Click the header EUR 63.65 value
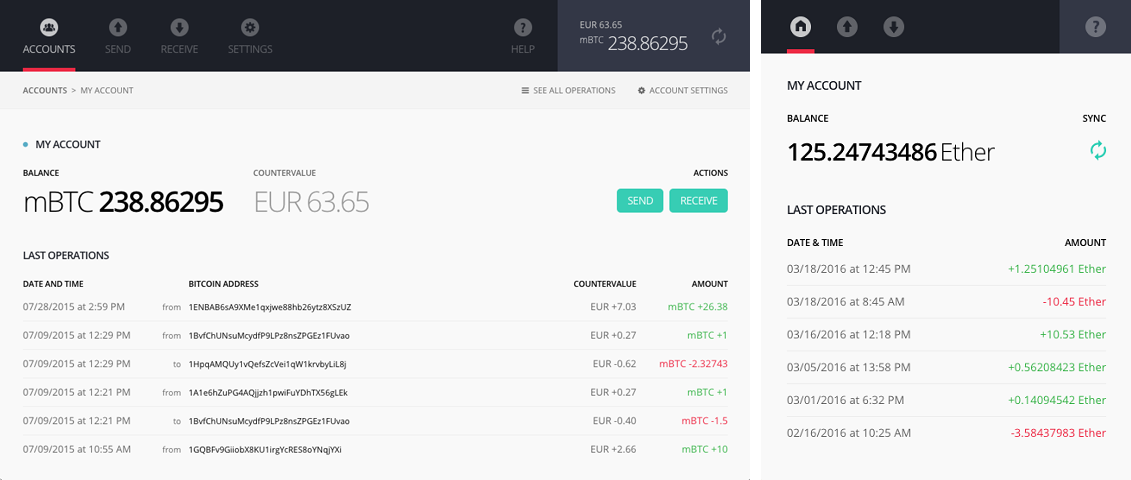1131x480 pixels. (601, 25)
